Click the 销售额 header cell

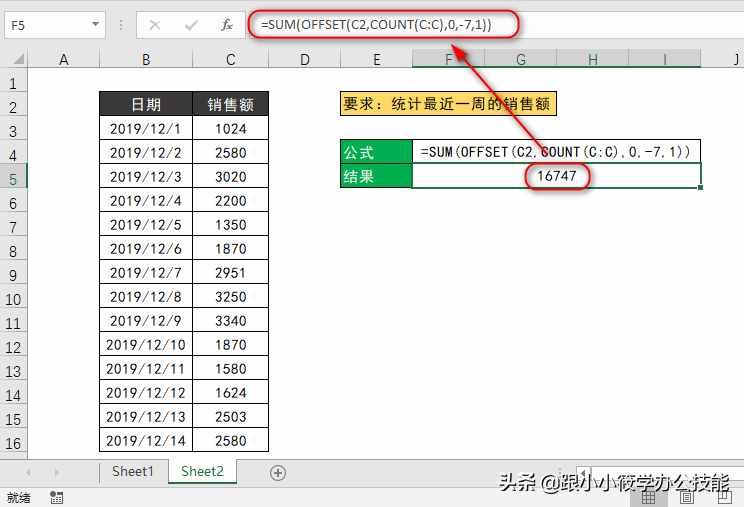tap(231, 104)
